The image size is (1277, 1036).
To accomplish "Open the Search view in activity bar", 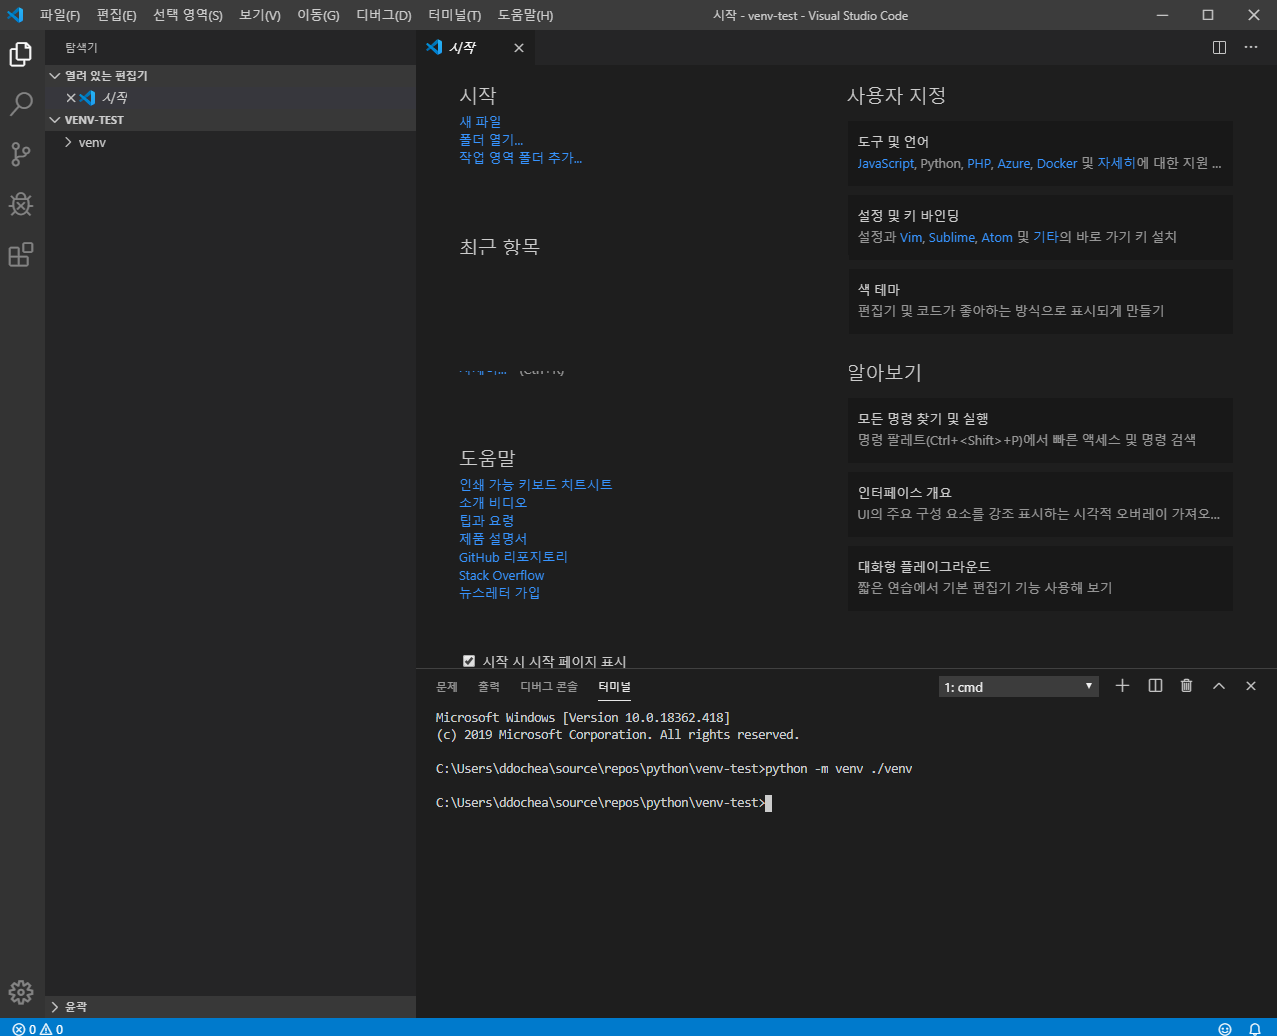I will 21,104.
